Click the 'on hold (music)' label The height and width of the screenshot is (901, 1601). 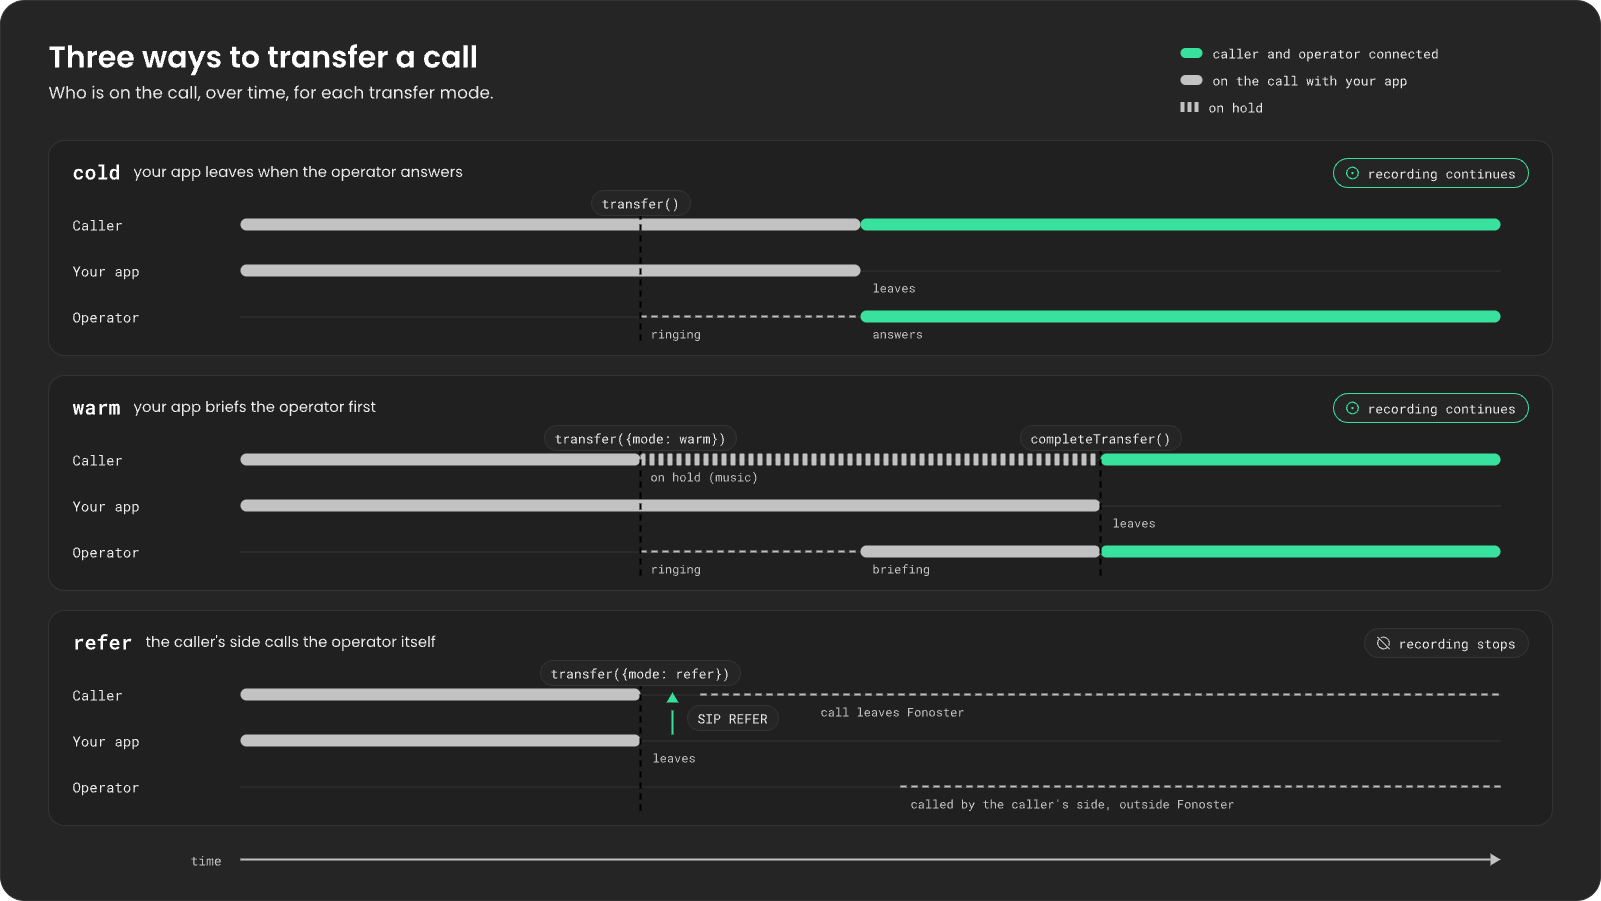(704, 478)
